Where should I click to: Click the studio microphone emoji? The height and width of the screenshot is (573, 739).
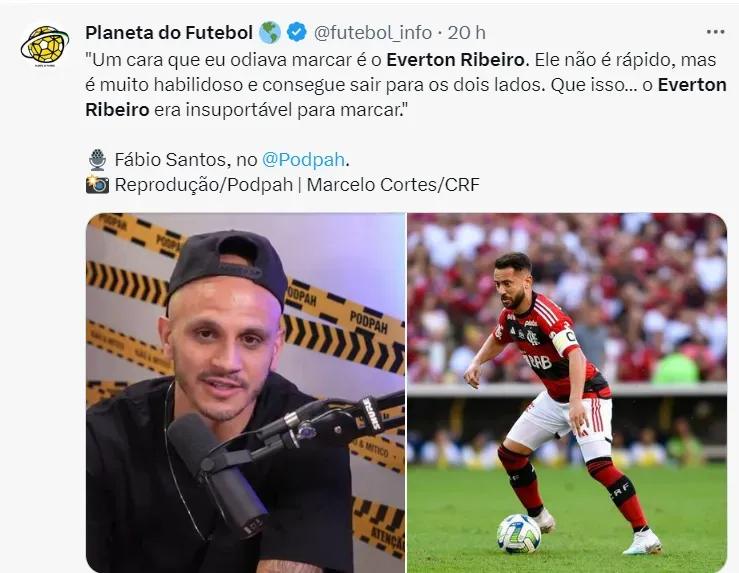click(98, 160)
